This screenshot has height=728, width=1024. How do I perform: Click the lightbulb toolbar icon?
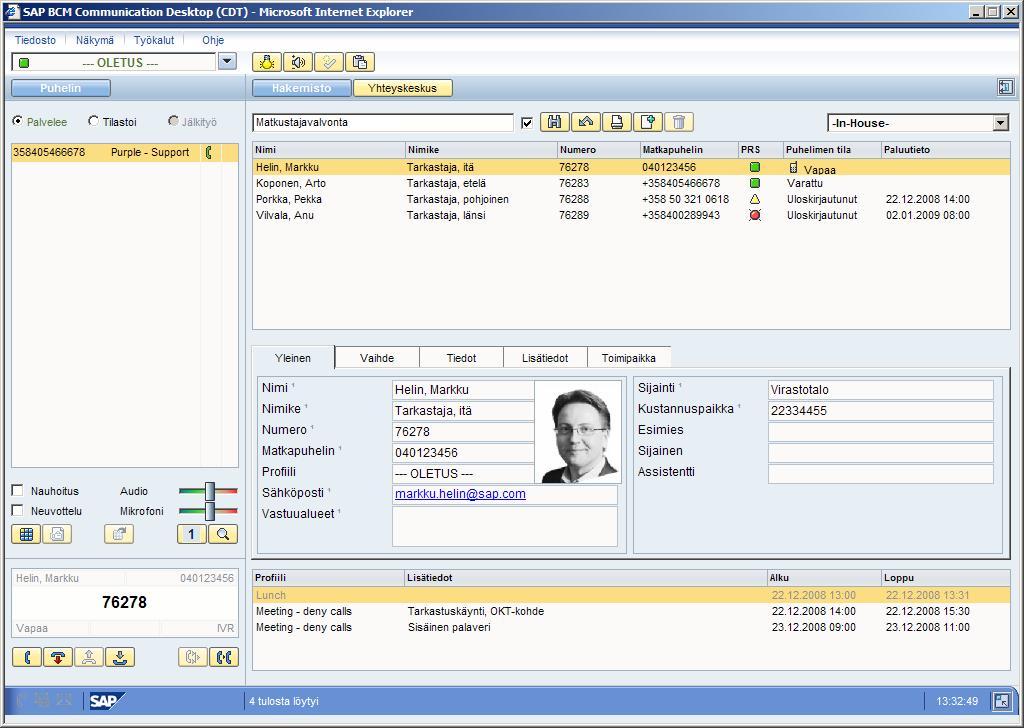(x=266, y=62)
